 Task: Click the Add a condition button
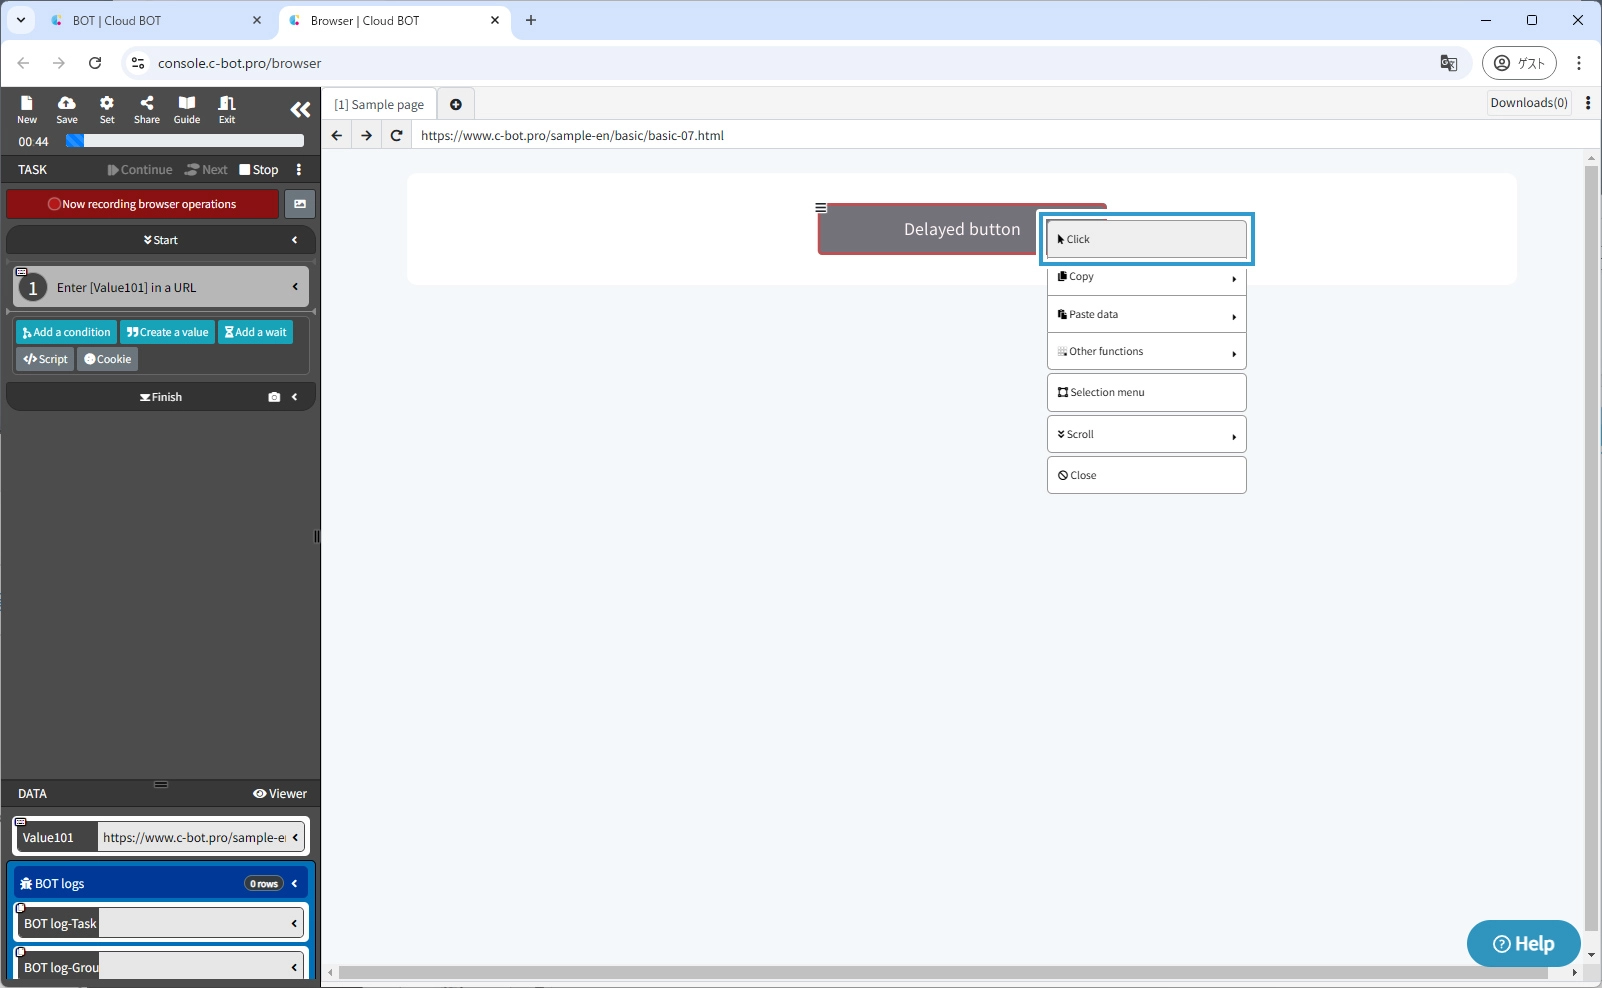pyautogui.click(x=67, y=333)
